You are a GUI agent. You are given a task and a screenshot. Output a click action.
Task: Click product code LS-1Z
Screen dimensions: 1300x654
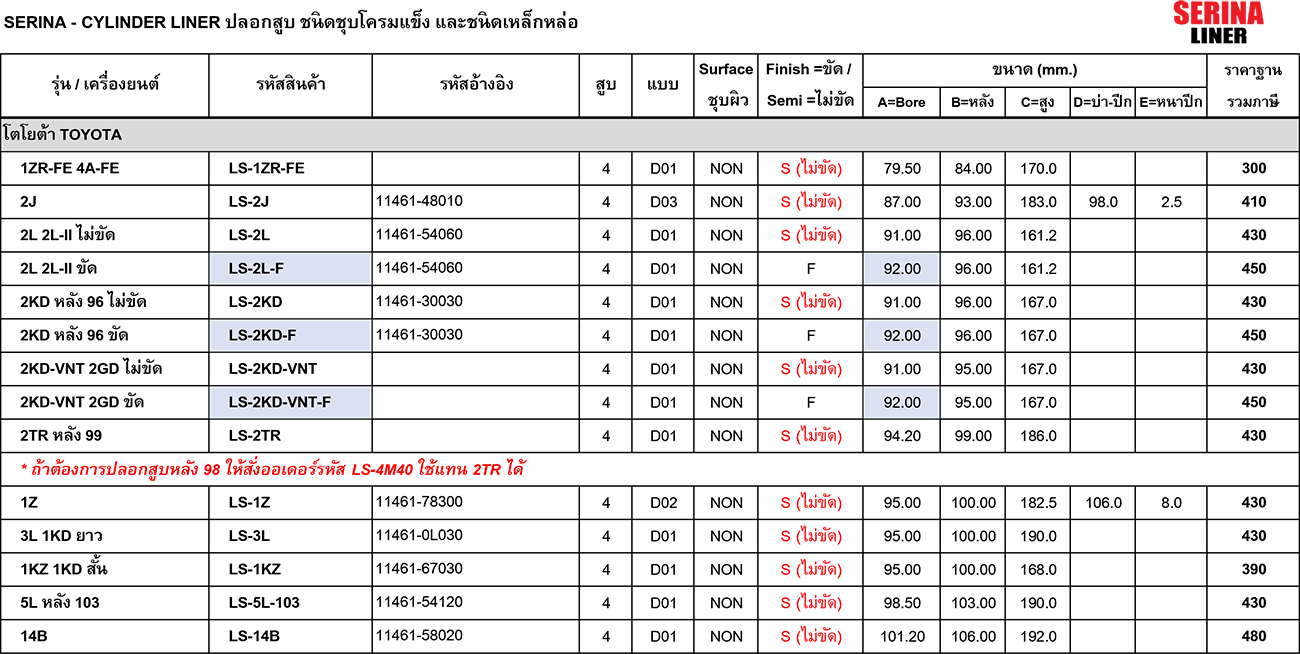click(249, 503)
